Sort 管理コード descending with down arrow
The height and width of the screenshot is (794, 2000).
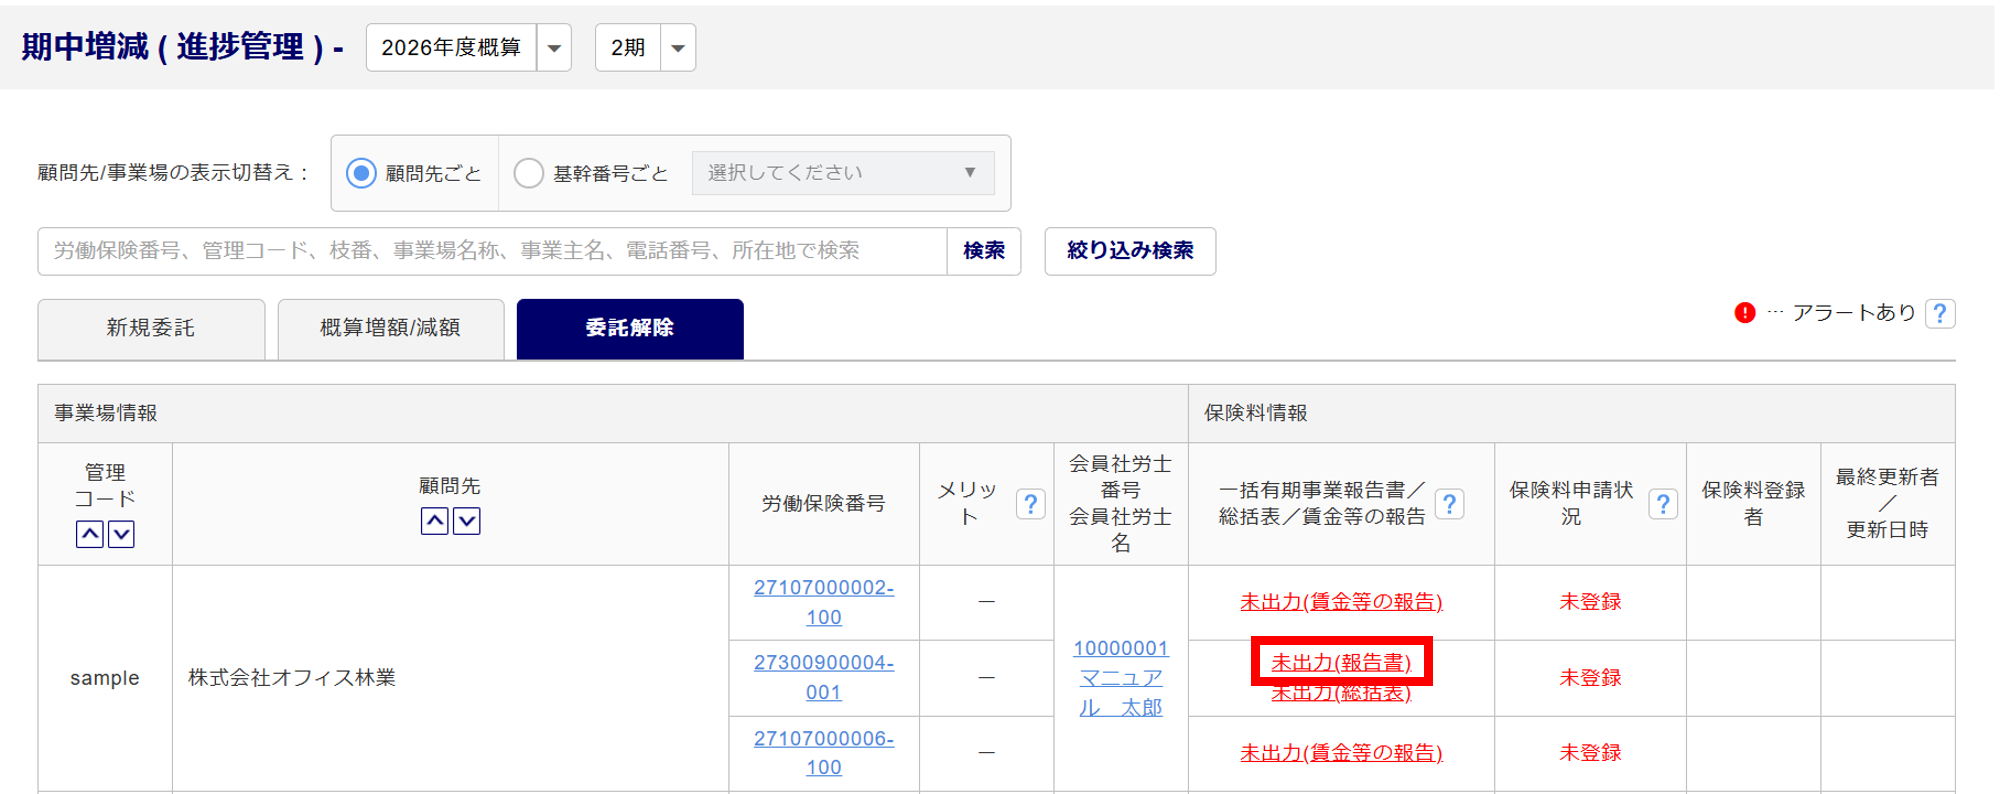[x=122, y=534]
